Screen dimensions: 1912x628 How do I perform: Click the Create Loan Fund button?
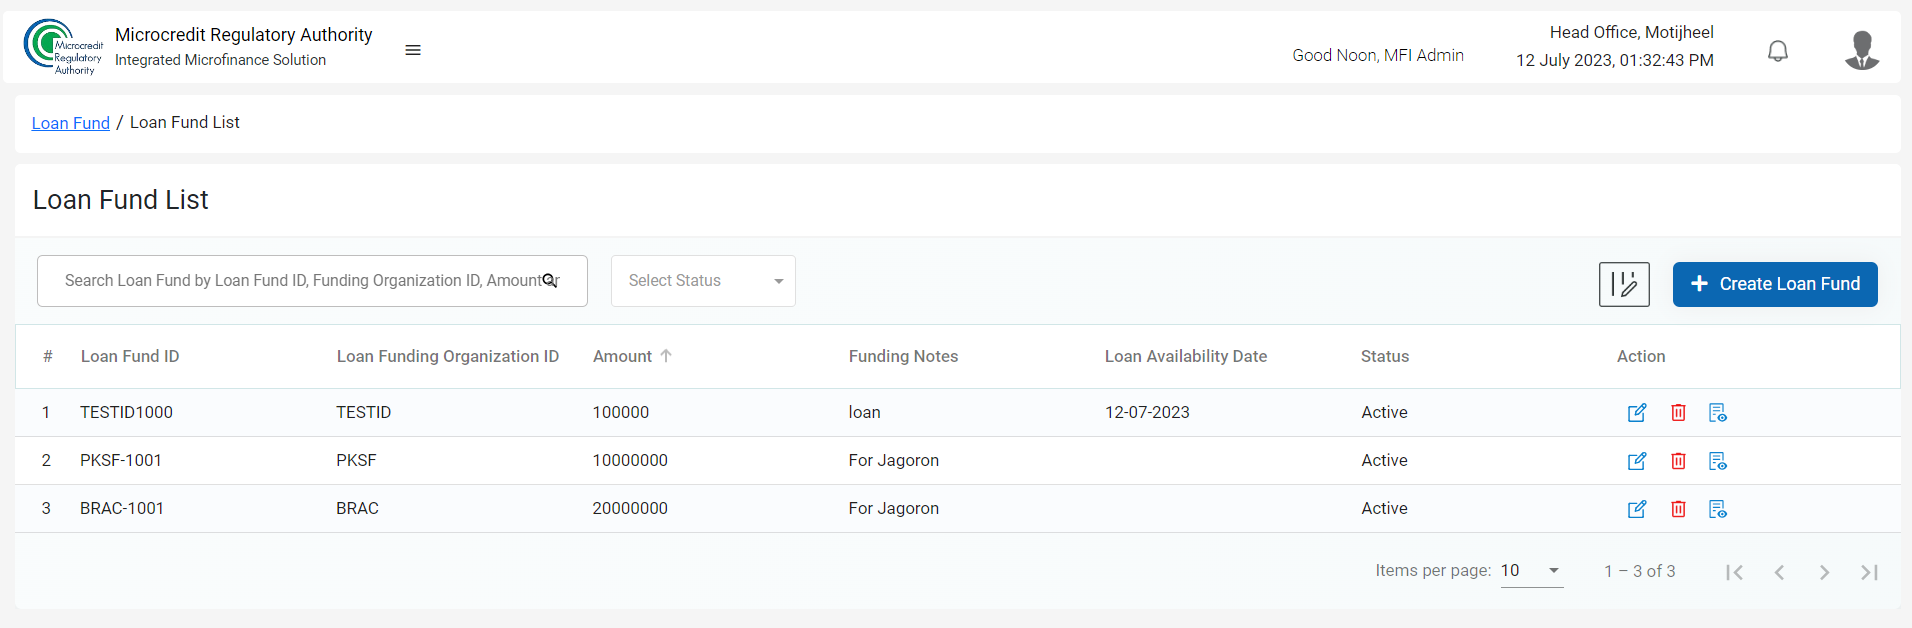(1775, 284)
